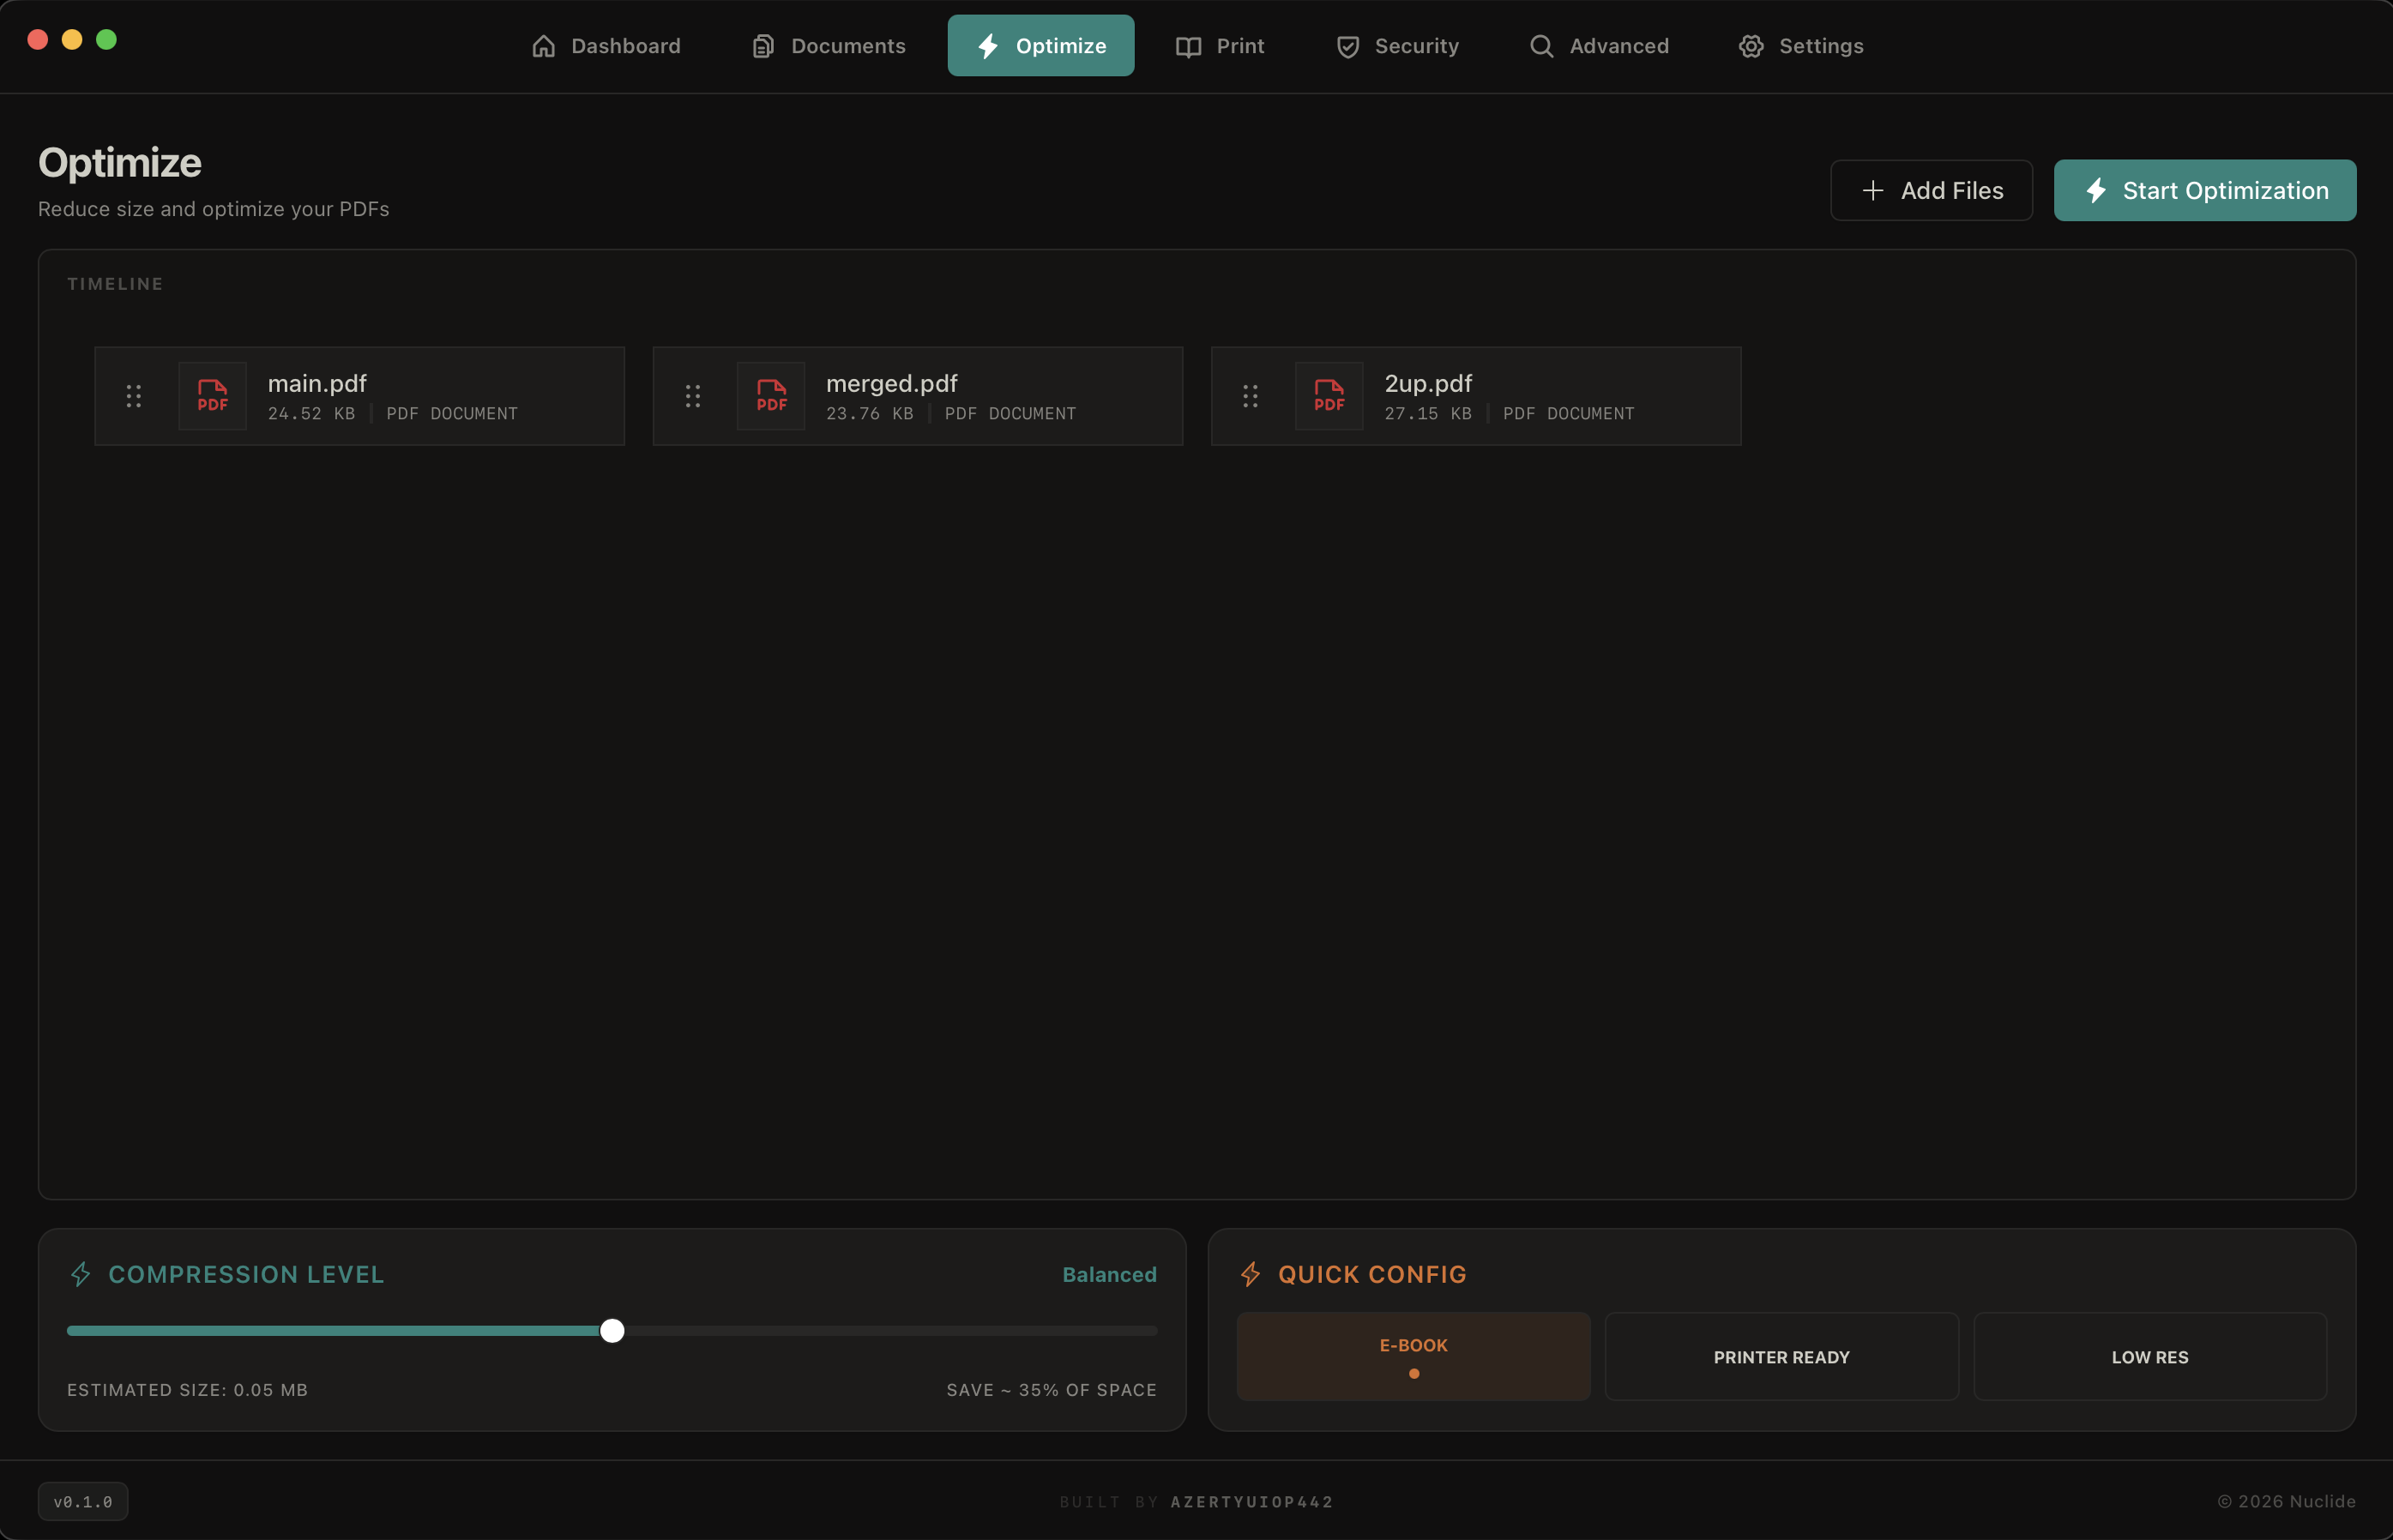Click the Compression Level lightning icon
The height and width of the screenshot is (1540, 2393).
point(81,1274)
